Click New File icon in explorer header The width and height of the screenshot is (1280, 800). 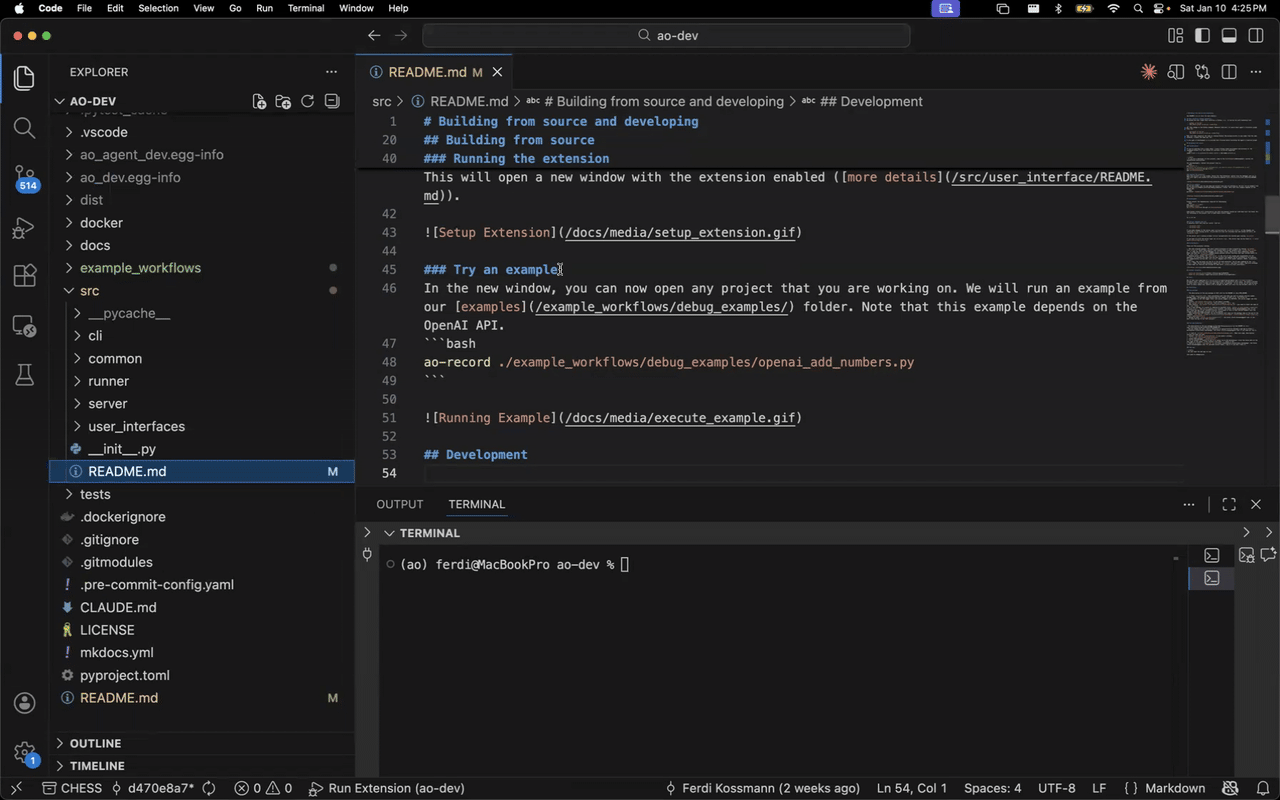tap(259, 101)
